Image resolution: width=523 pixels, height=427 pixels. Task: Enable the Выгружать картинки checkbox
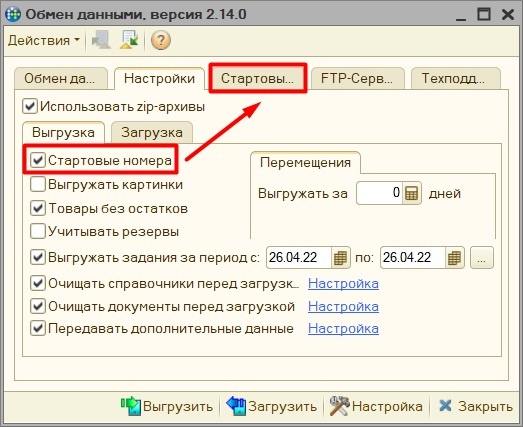click(38, 184)
